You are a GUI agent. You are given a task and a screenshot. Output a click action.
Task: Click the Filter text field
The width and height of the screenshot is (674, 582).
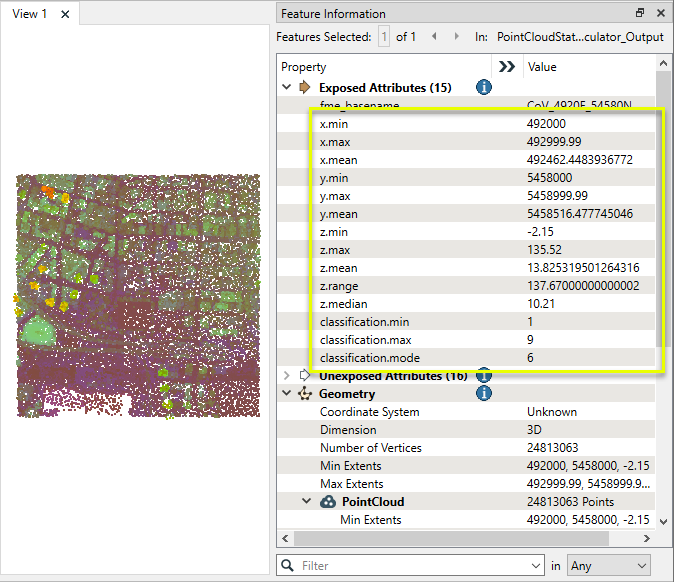pos(415,566)
